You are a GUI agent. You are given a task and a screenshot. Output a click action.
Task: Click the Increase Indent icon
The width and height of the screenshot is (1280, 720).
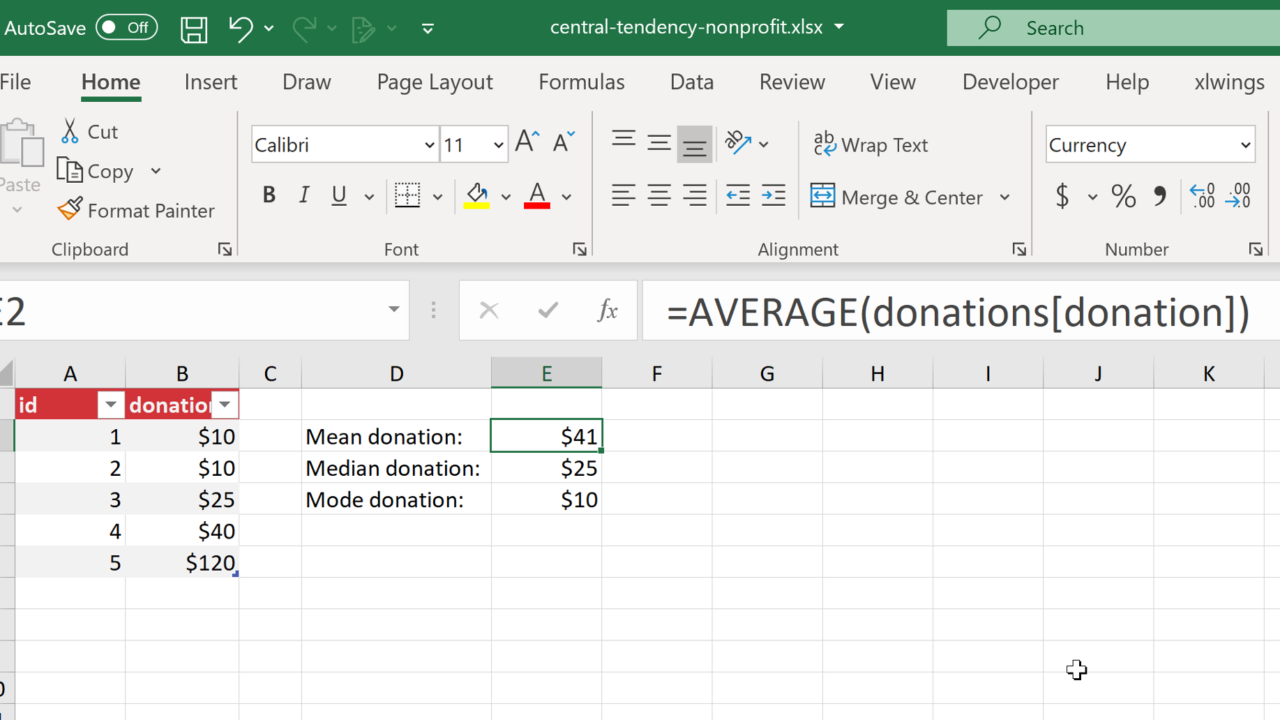773,196
